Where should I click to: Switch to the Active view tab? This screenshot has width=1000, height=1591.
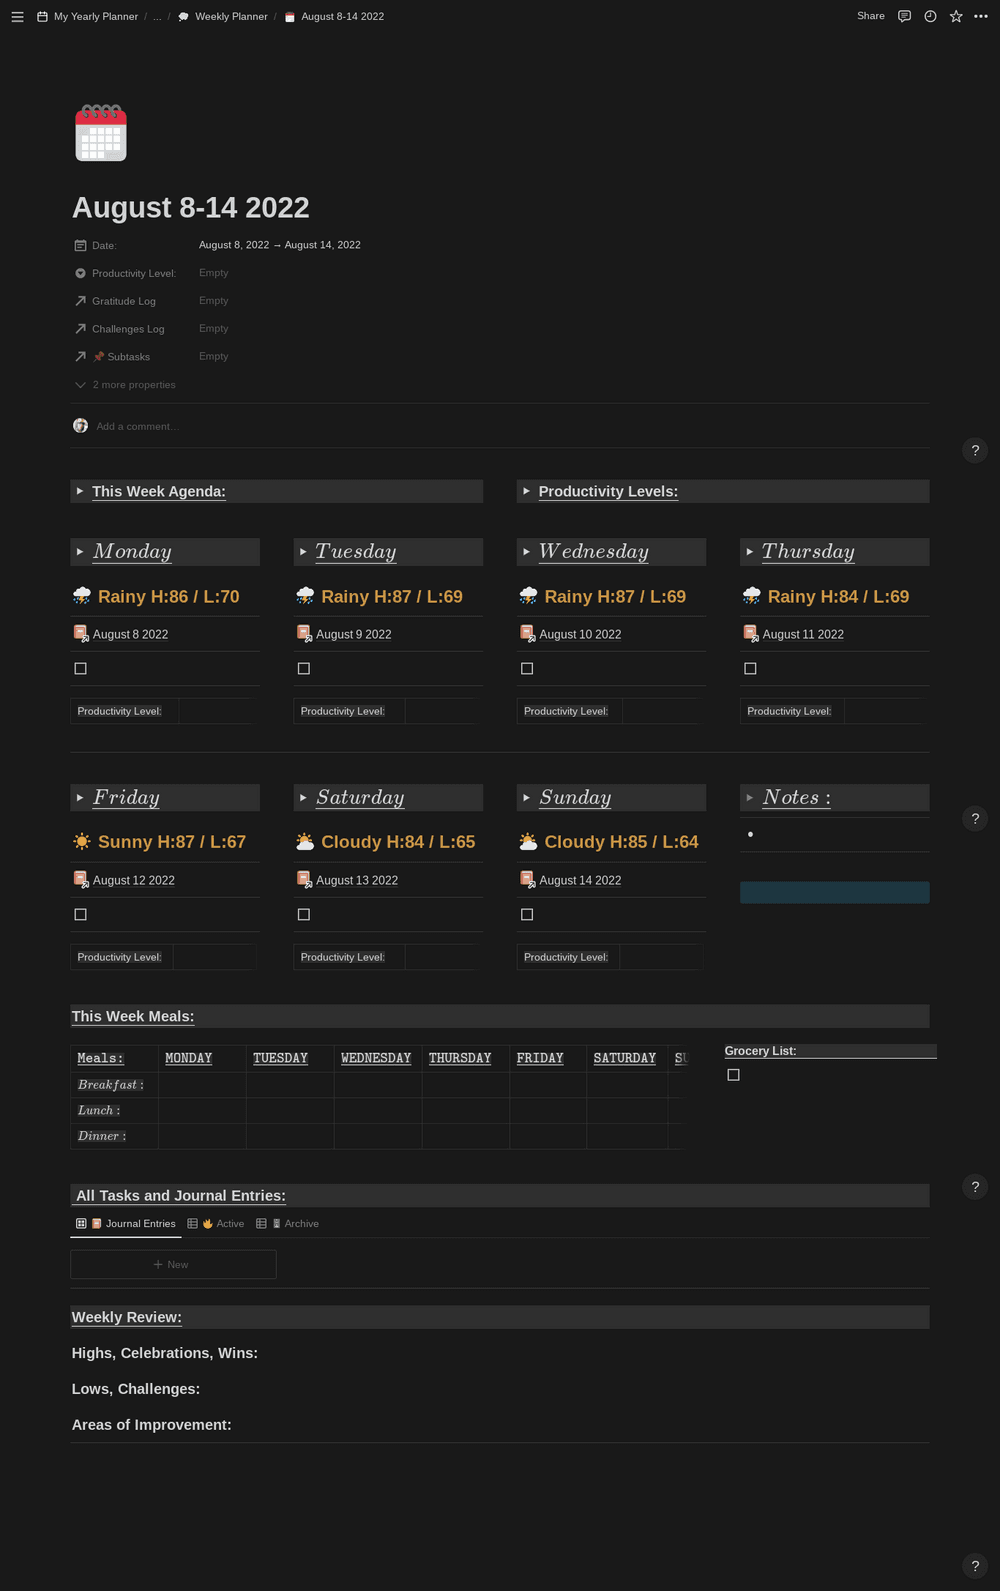click(222, 1224)
